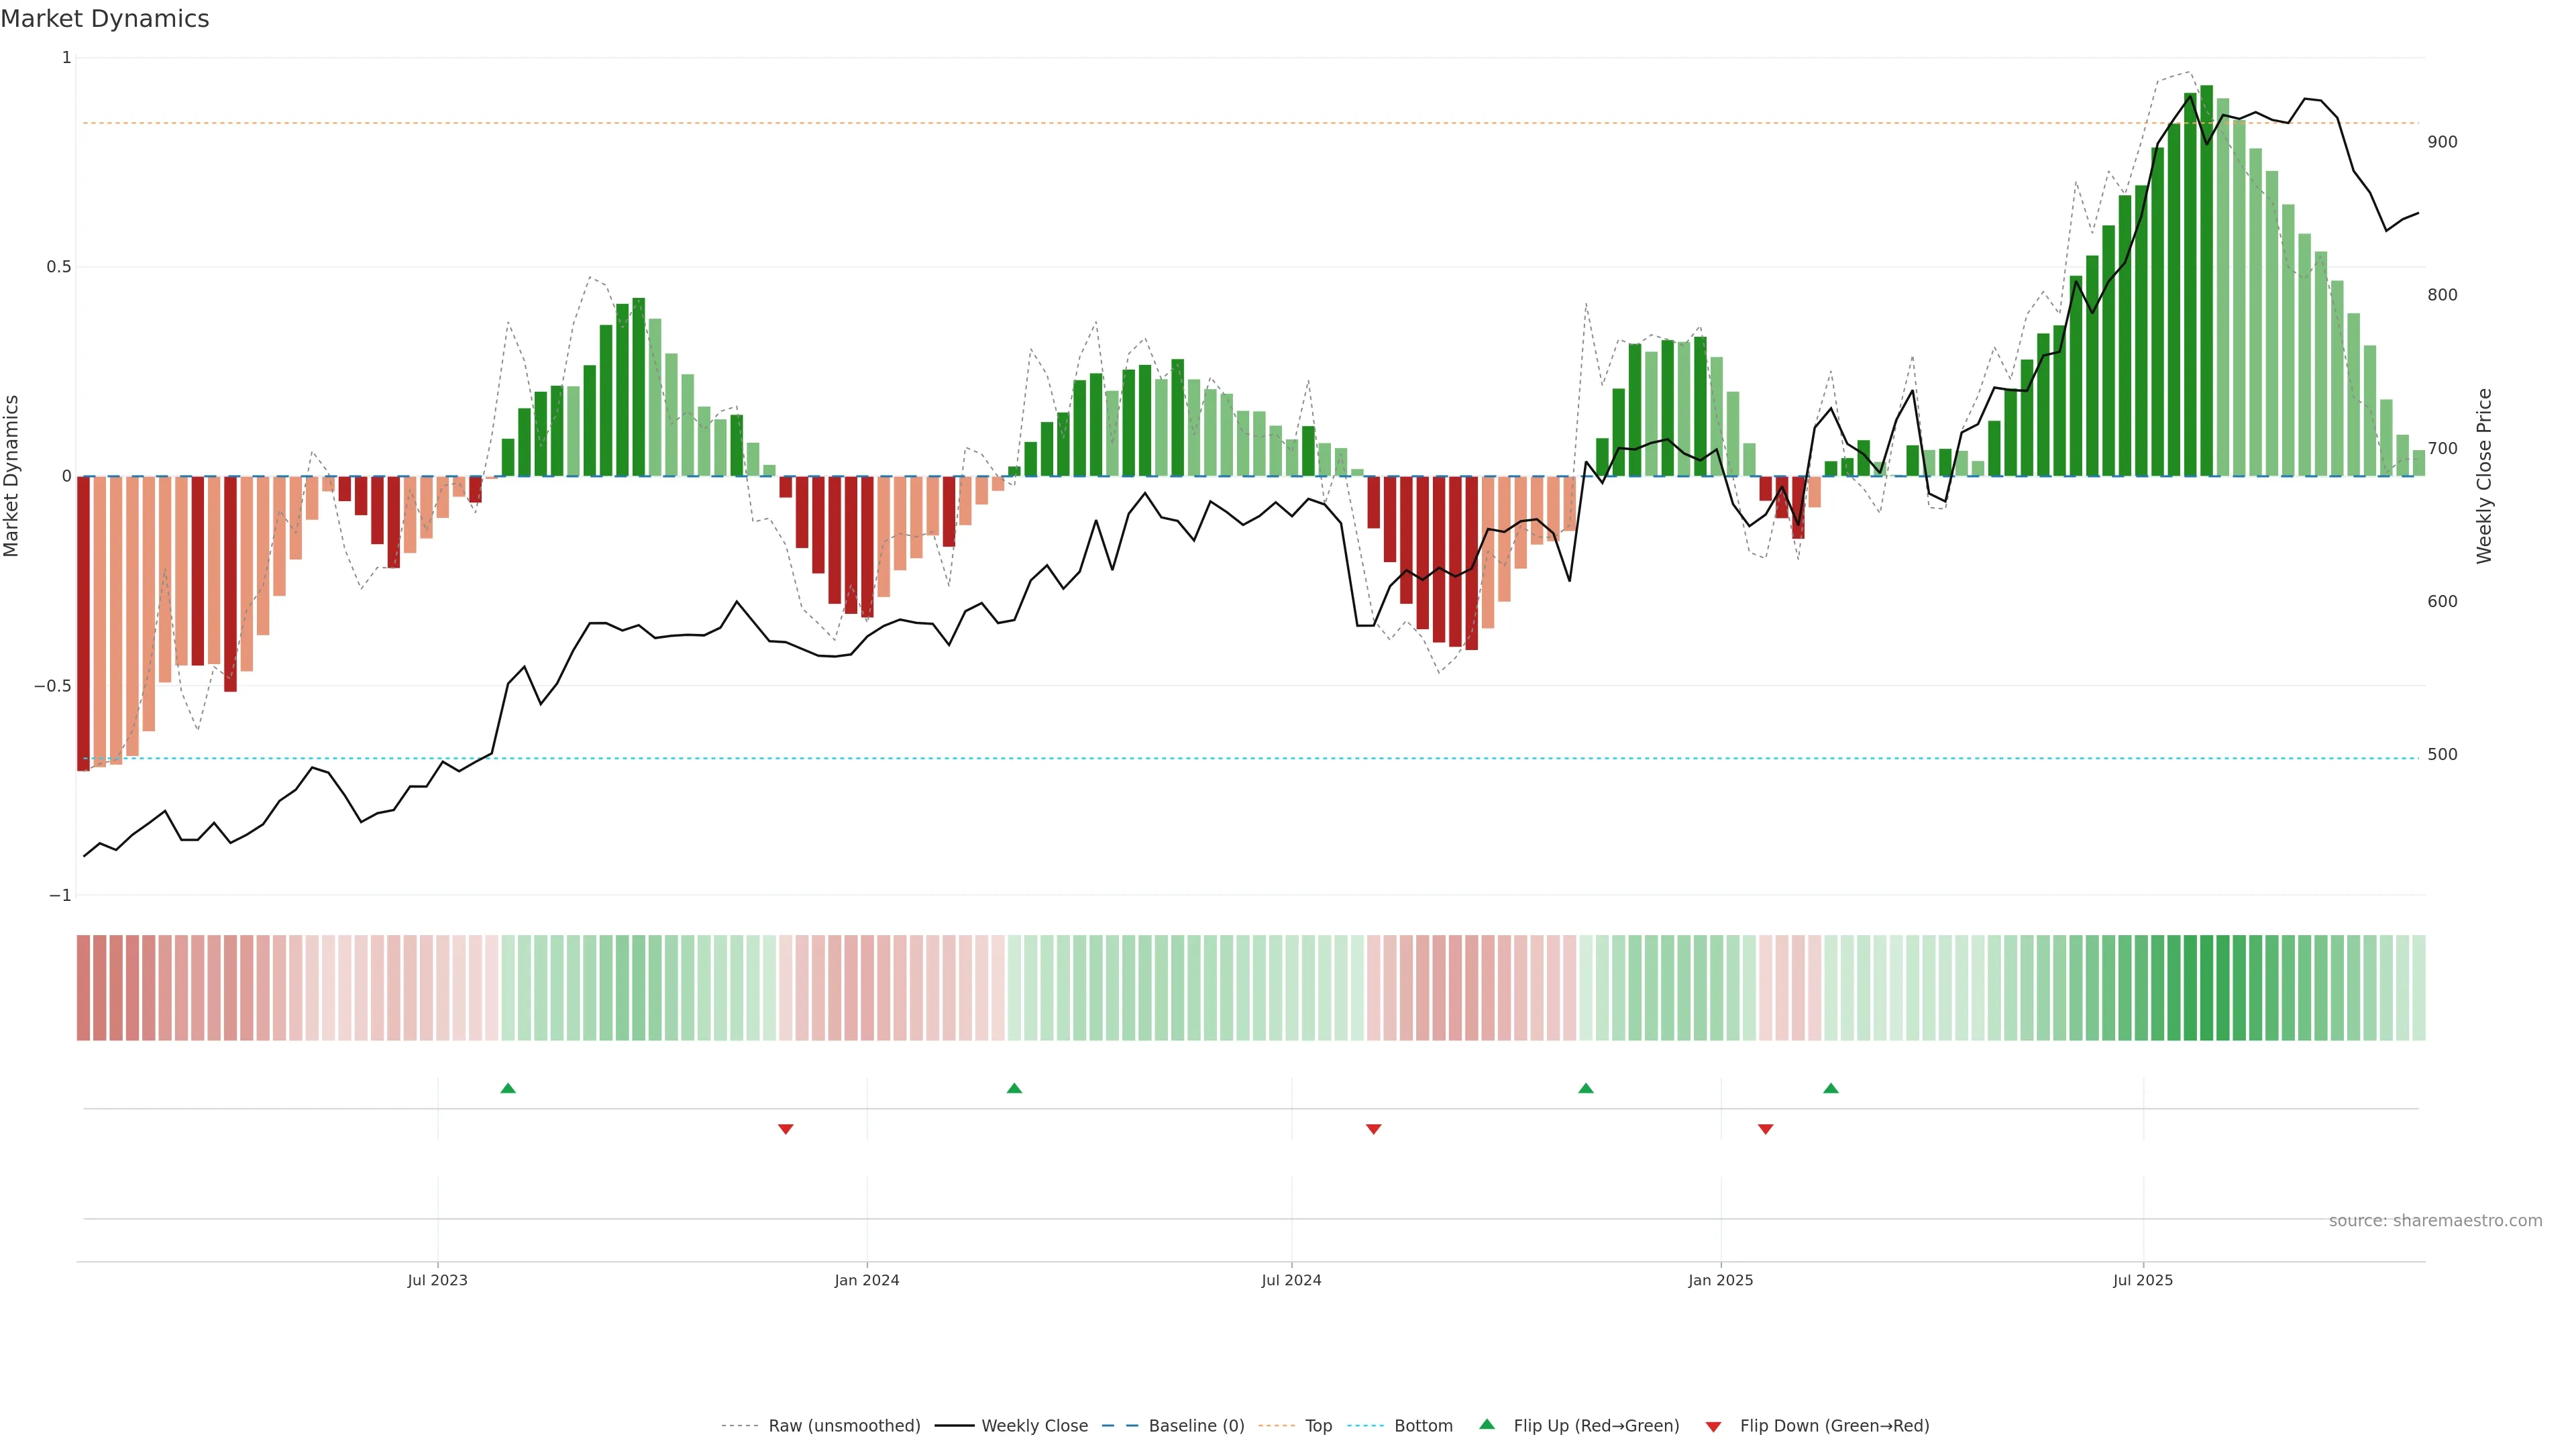Click the green flip-up triangle after Jul 2023

pos(508,1088)
